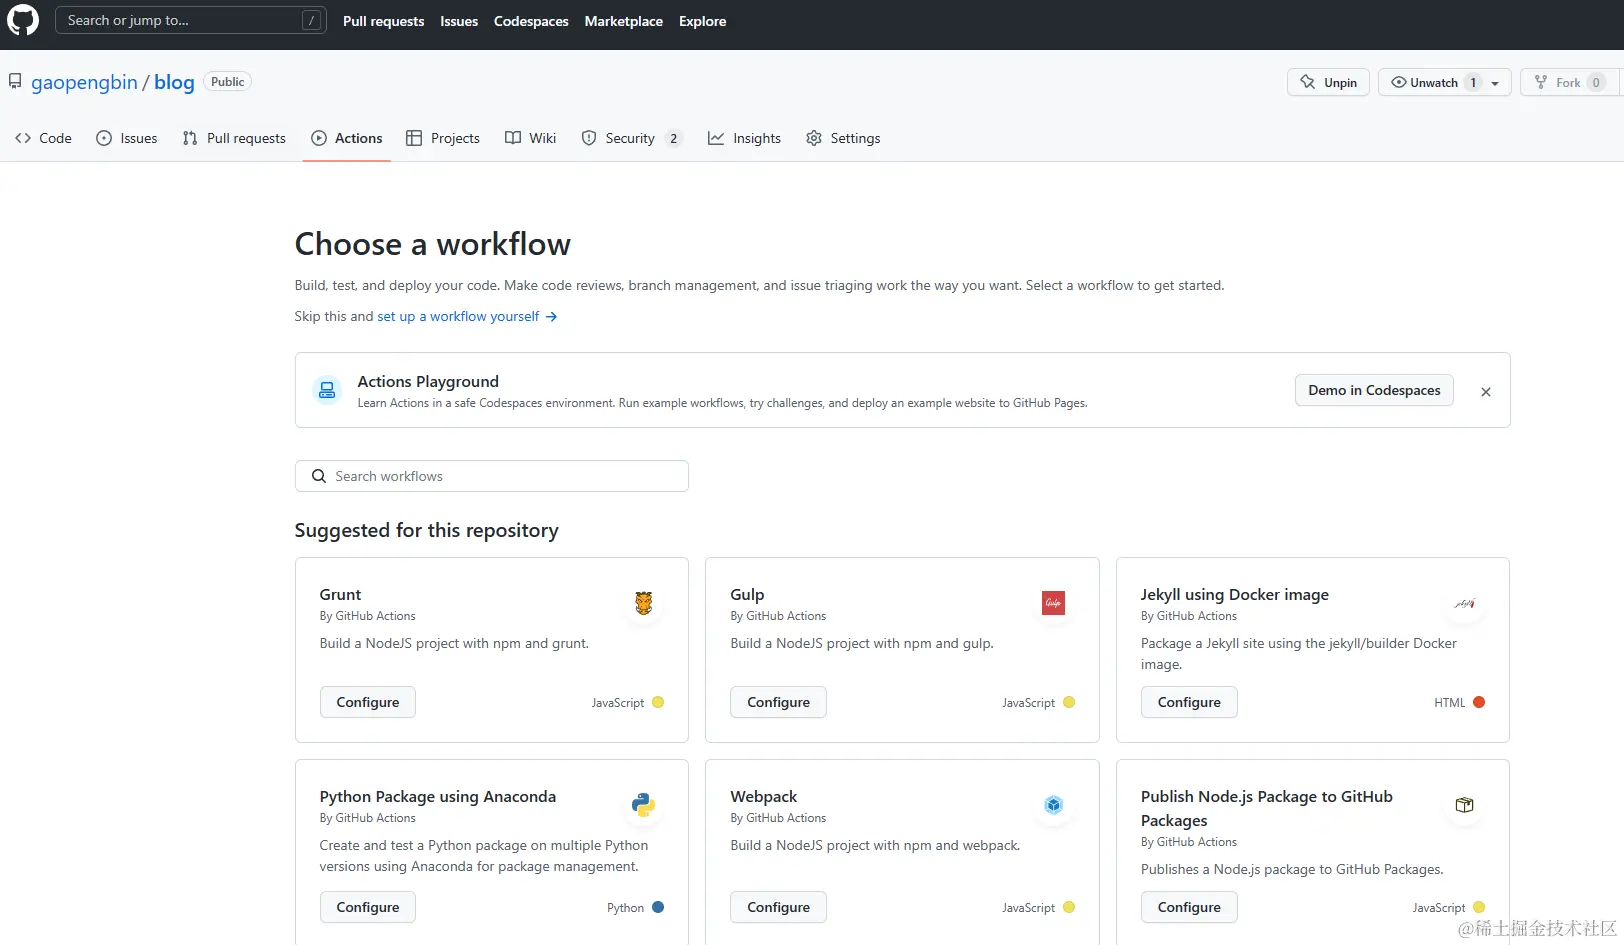Open the Code tab
This screenshot has height=945, width=1624.
pos(43,138)
